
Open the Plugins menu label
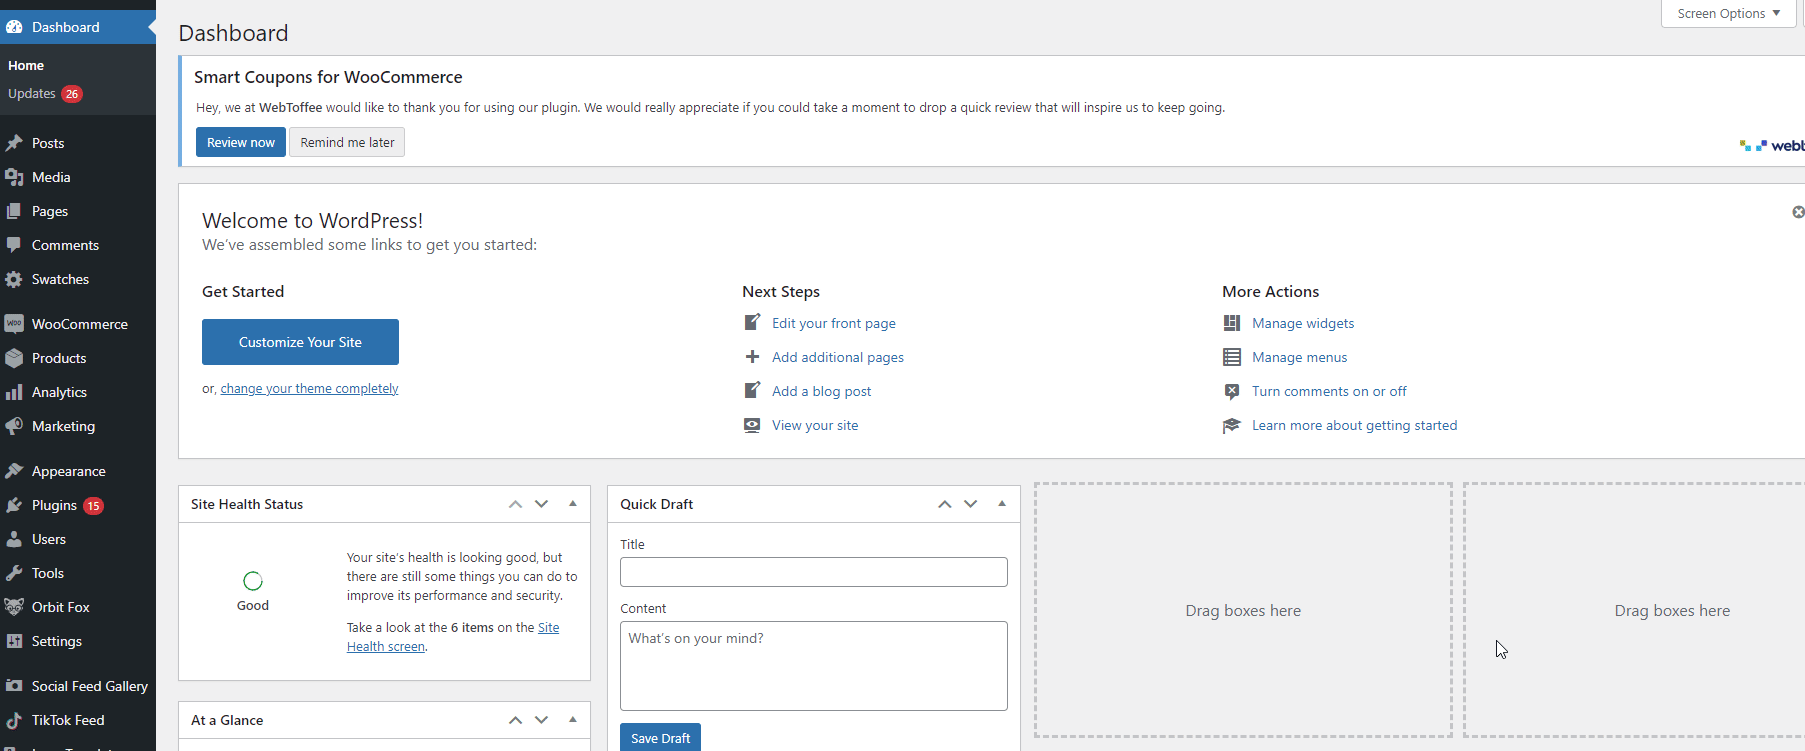pyautogui.click(x=54, y=505)
